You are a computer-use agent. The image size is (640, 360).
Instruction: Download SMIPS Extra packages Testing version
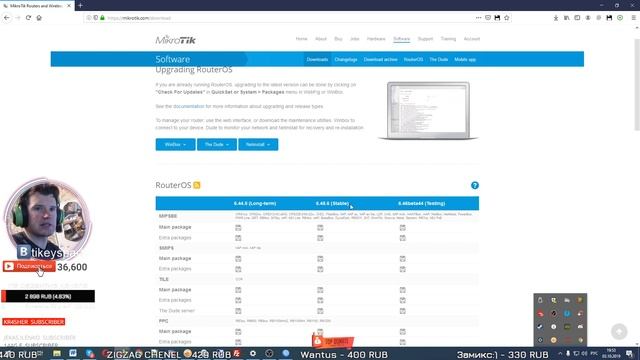pos(402,269)
